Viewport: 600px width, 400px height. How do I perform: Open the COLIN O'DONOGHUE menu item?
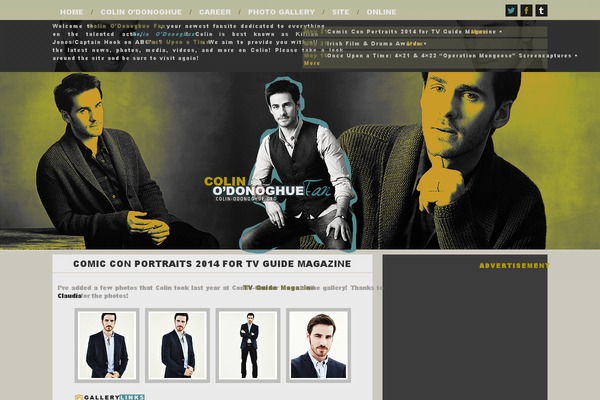point(141,12)
